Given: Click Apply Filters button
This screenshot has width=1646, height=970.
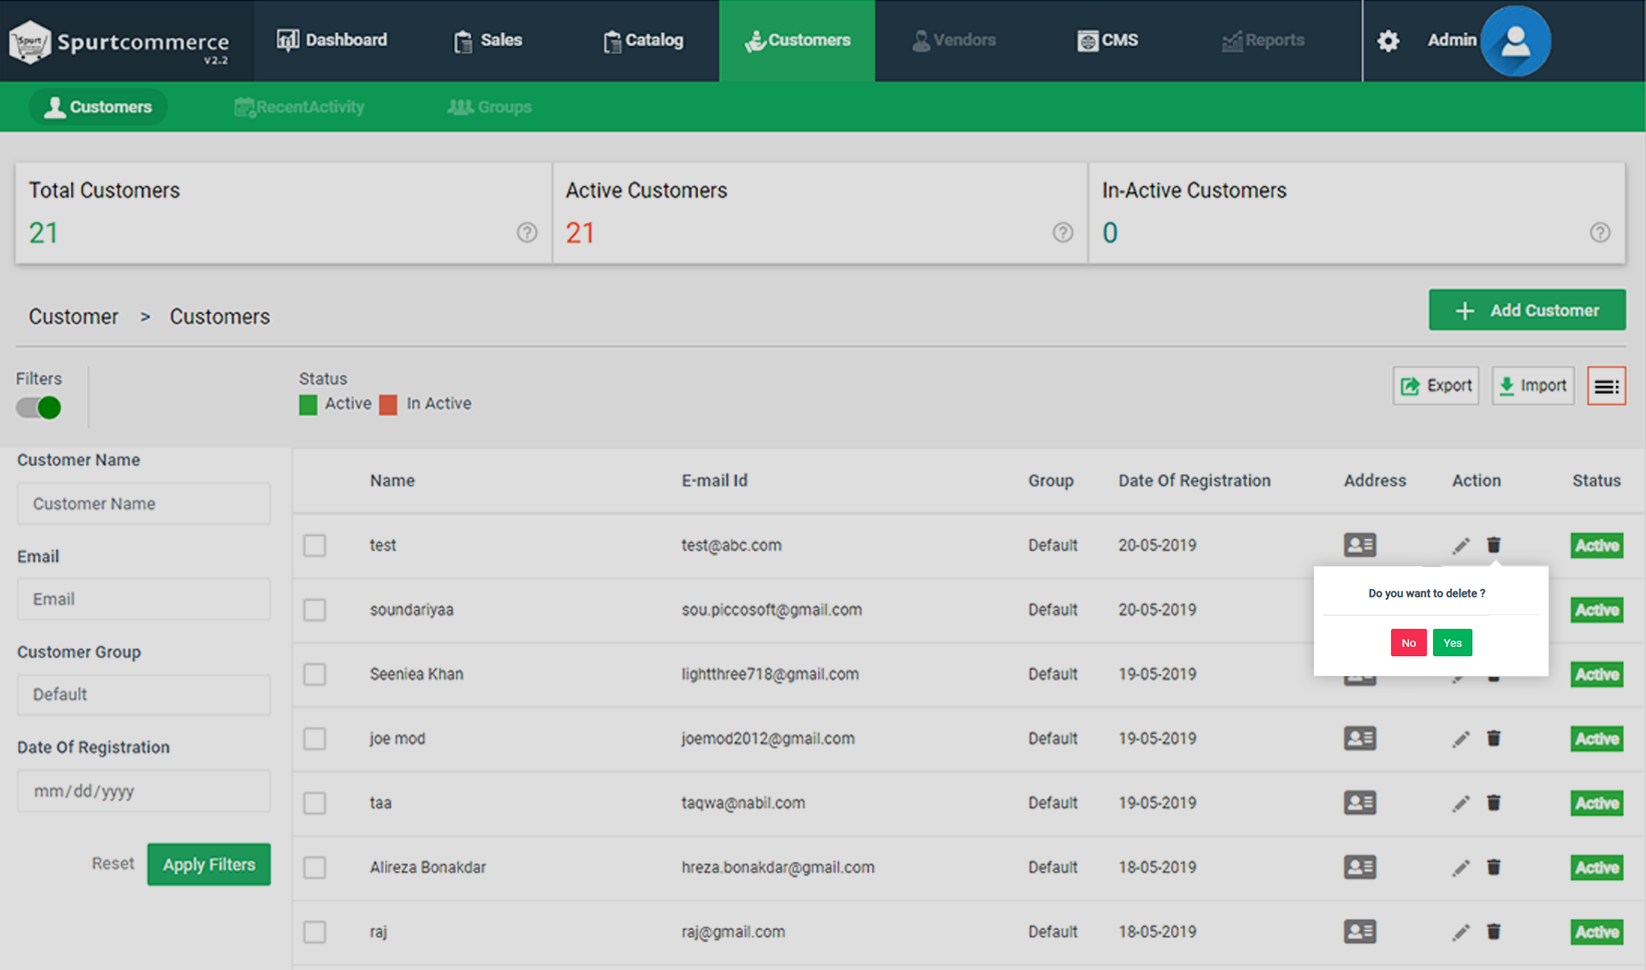Looking at the screenshot, I should [209, 864].
